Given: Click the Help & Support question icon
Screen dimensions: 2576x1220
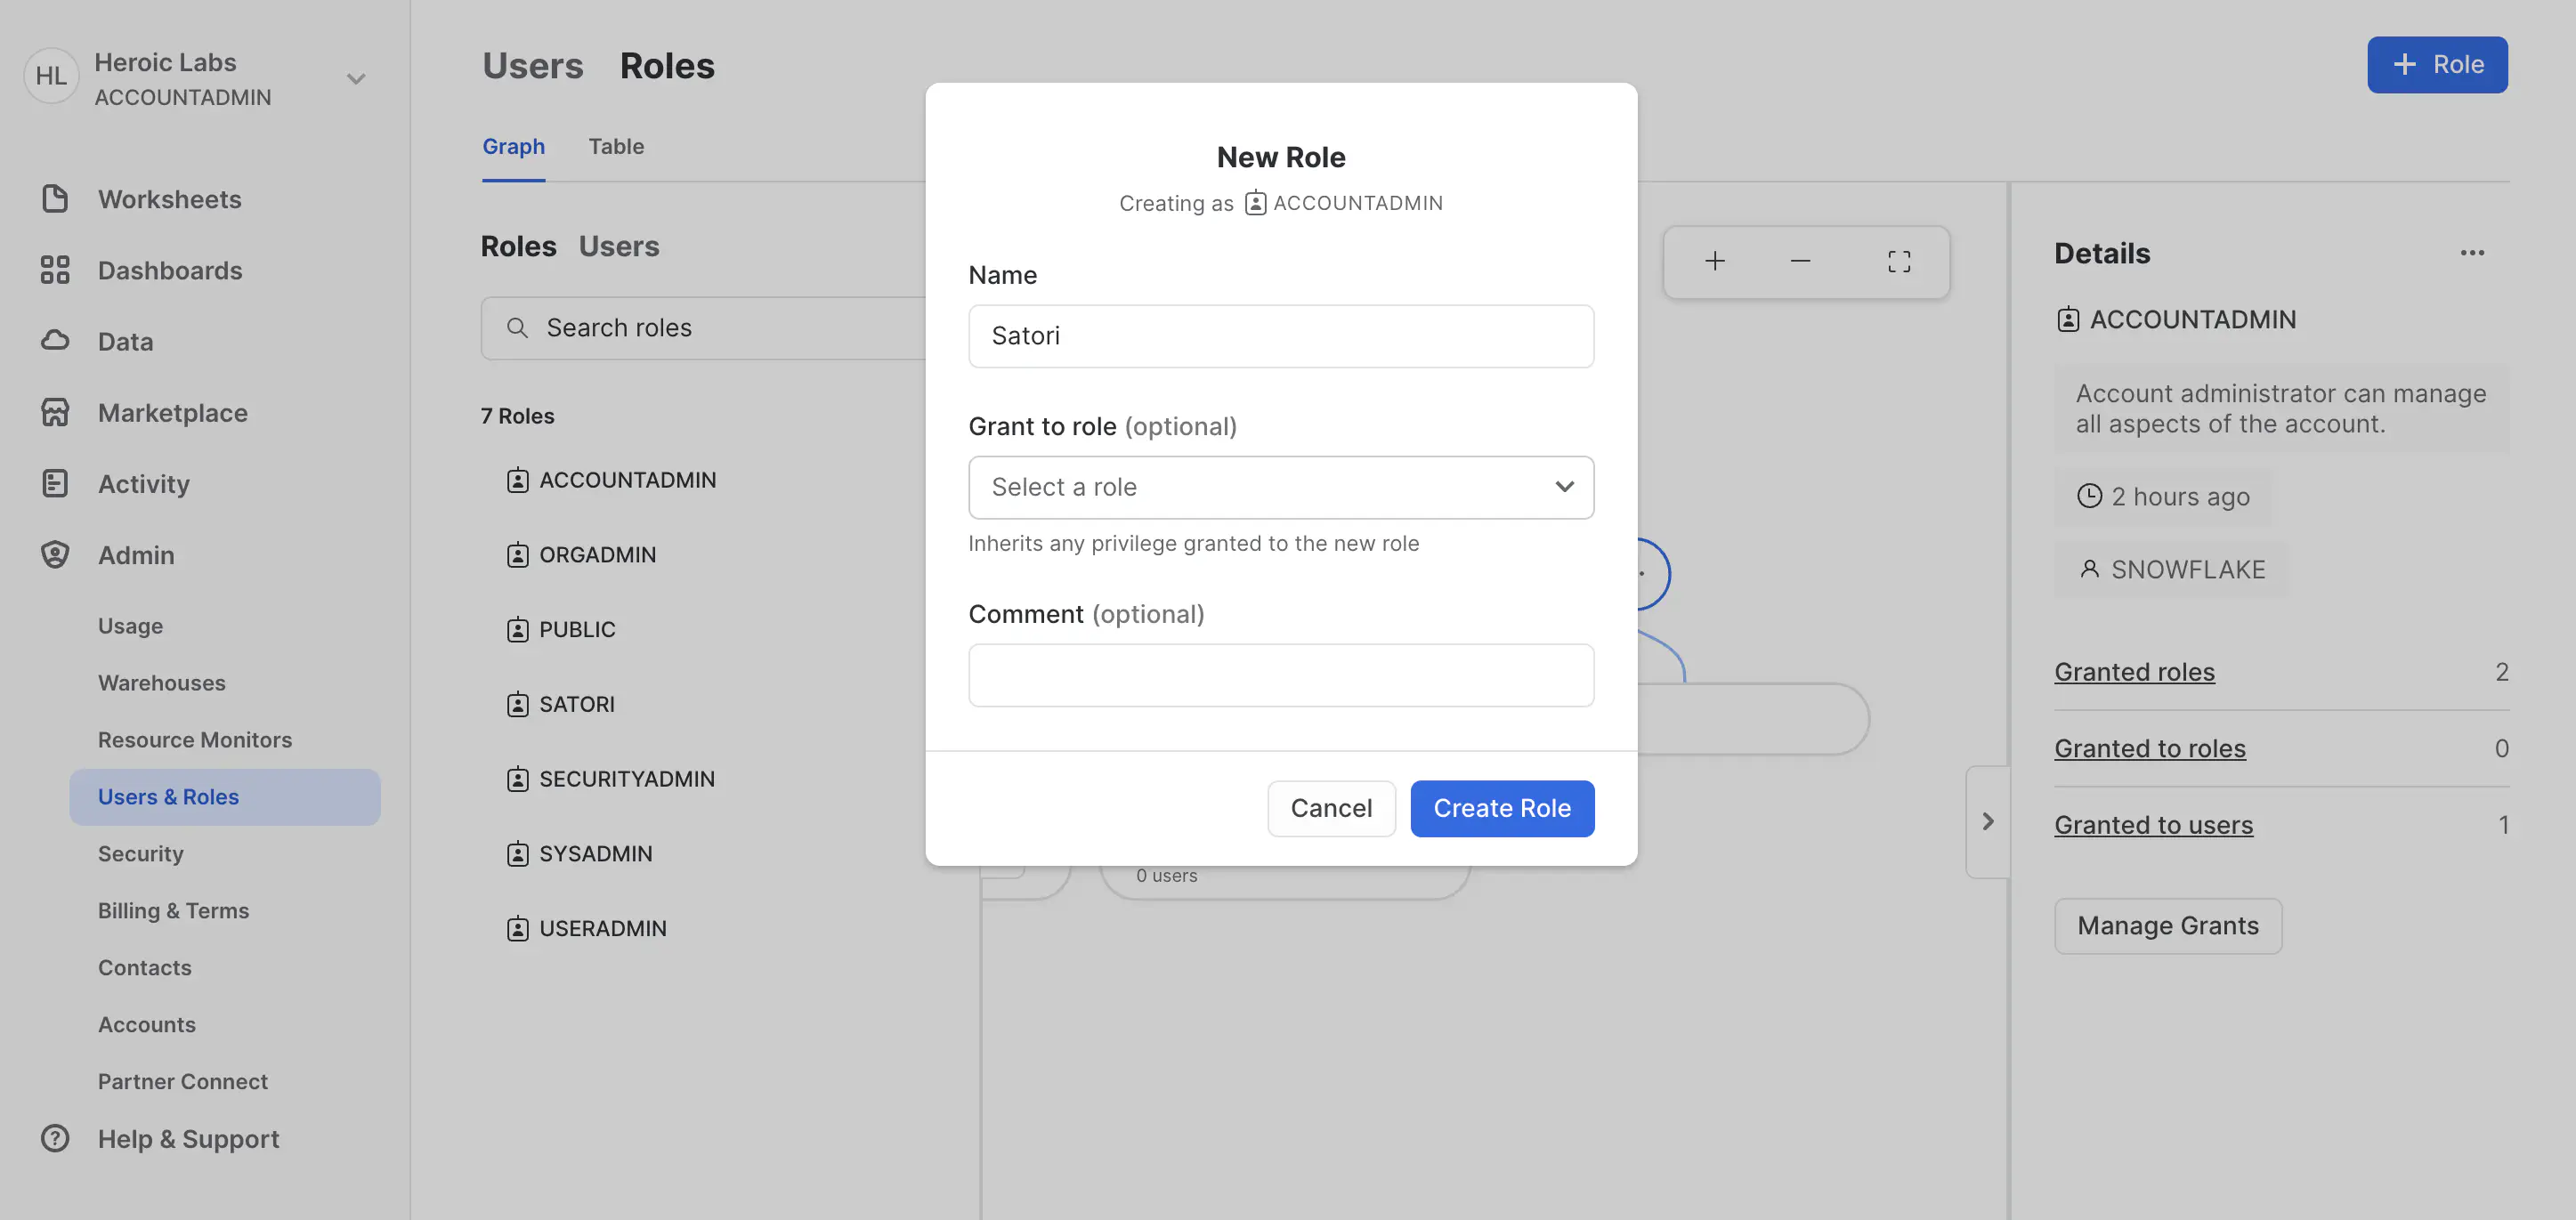Looking at the screenshot, I should 55,1138.
